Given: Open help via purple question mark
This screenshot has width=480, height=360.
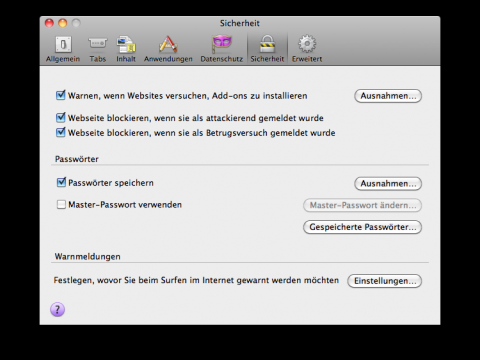Looking at the screenshot, I should coord(57,310).
